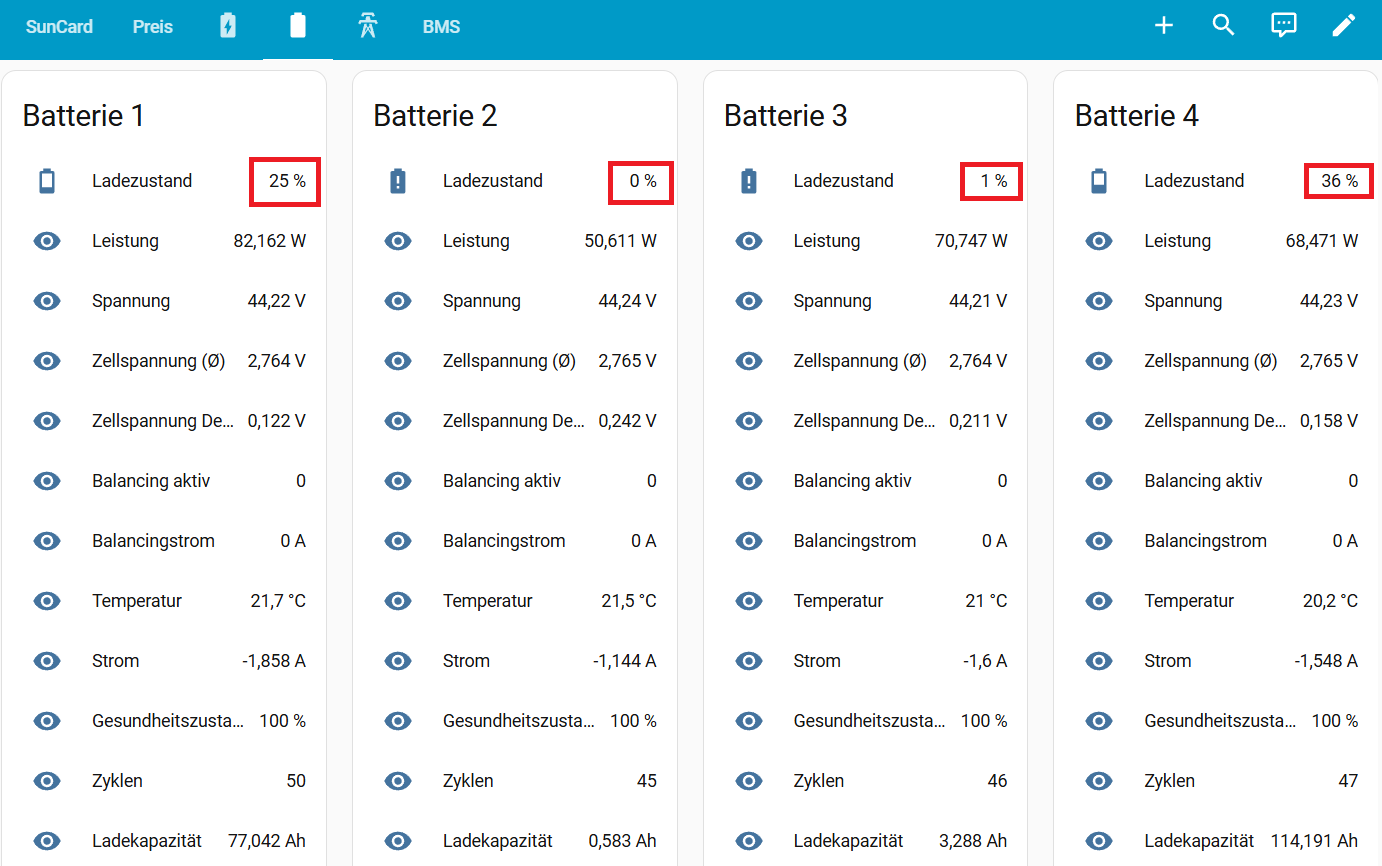Click Batterie 4 battery level icon
This screenshot has width=1382, height=866.
[x=1099, y=181]
